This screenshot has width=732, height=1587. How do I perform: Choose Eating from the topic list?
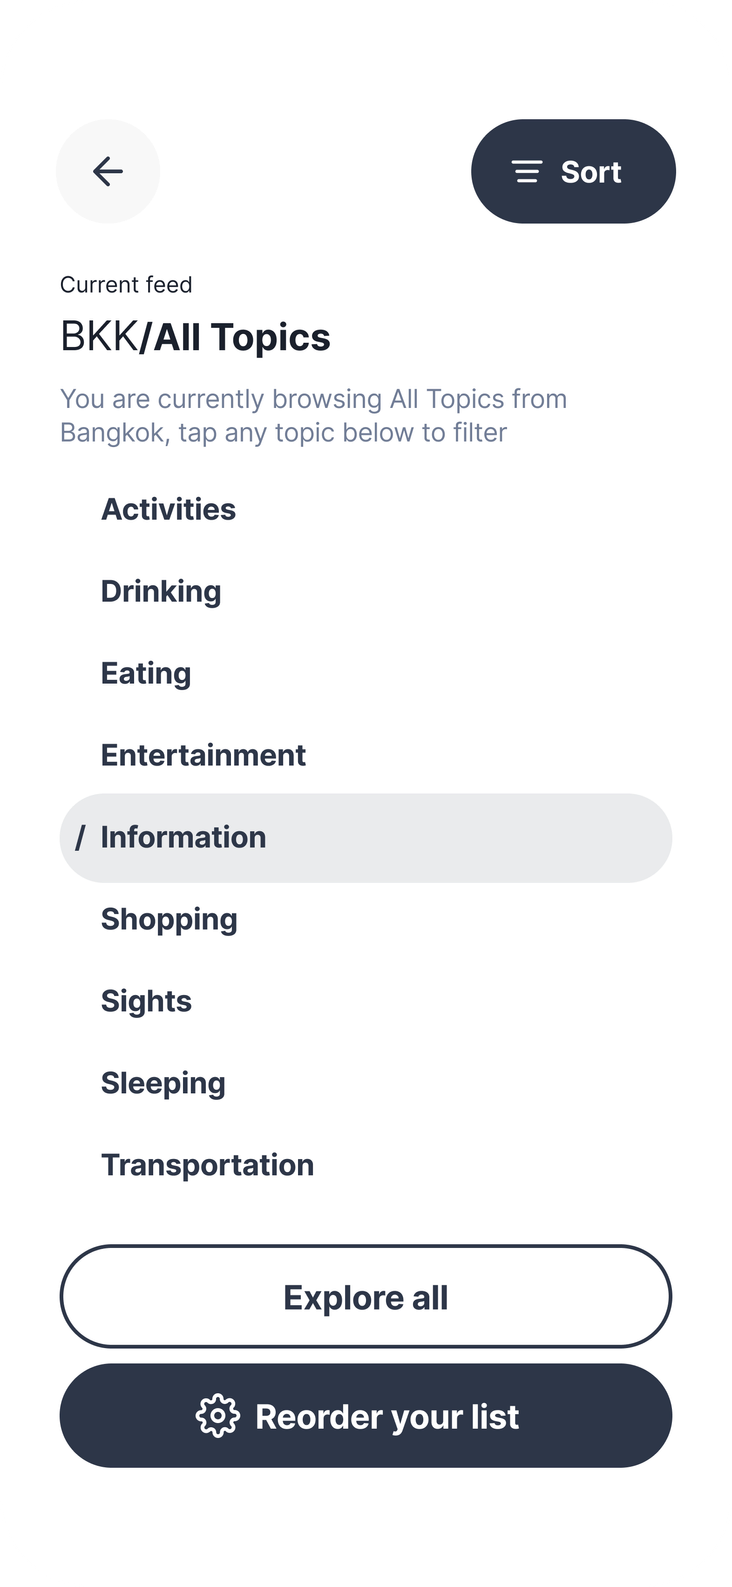(x=146, y=674)
